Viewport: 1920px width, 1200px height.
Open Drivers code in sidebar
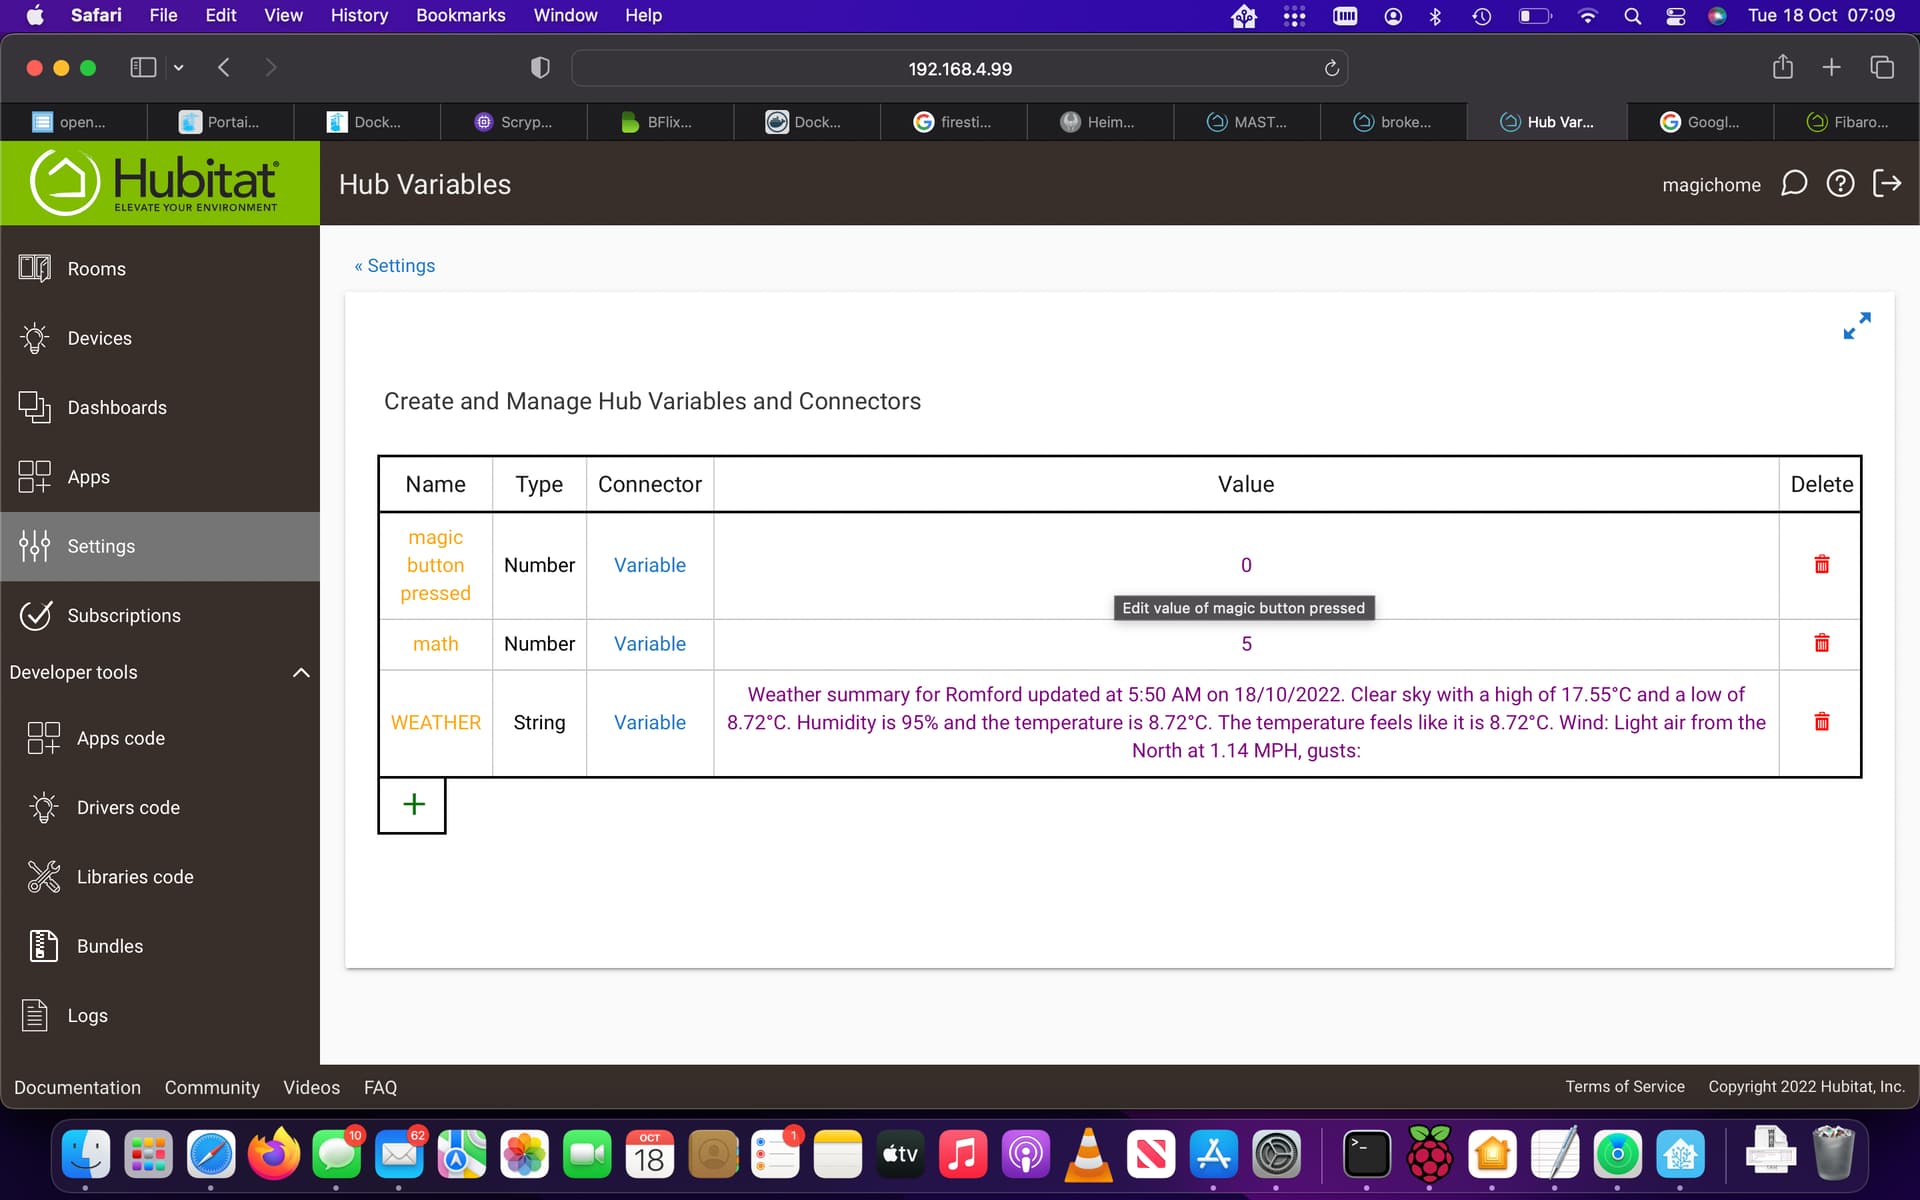[x=128, y=808]
